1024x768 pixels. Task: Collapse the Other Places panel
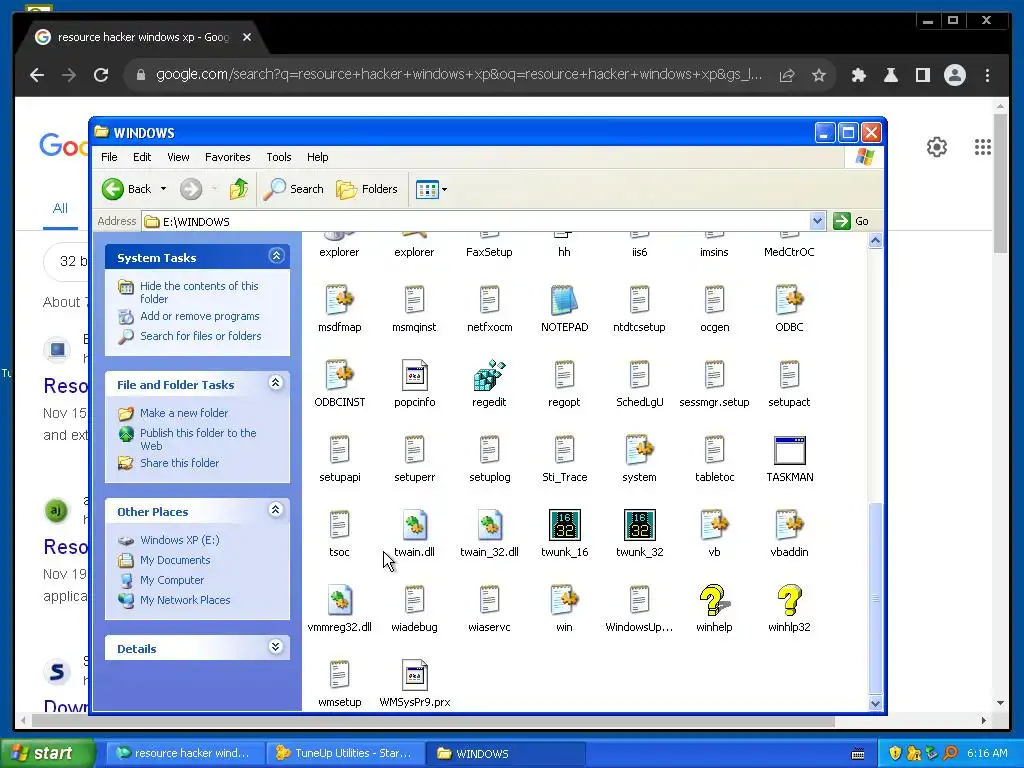[x=276, y=510]
